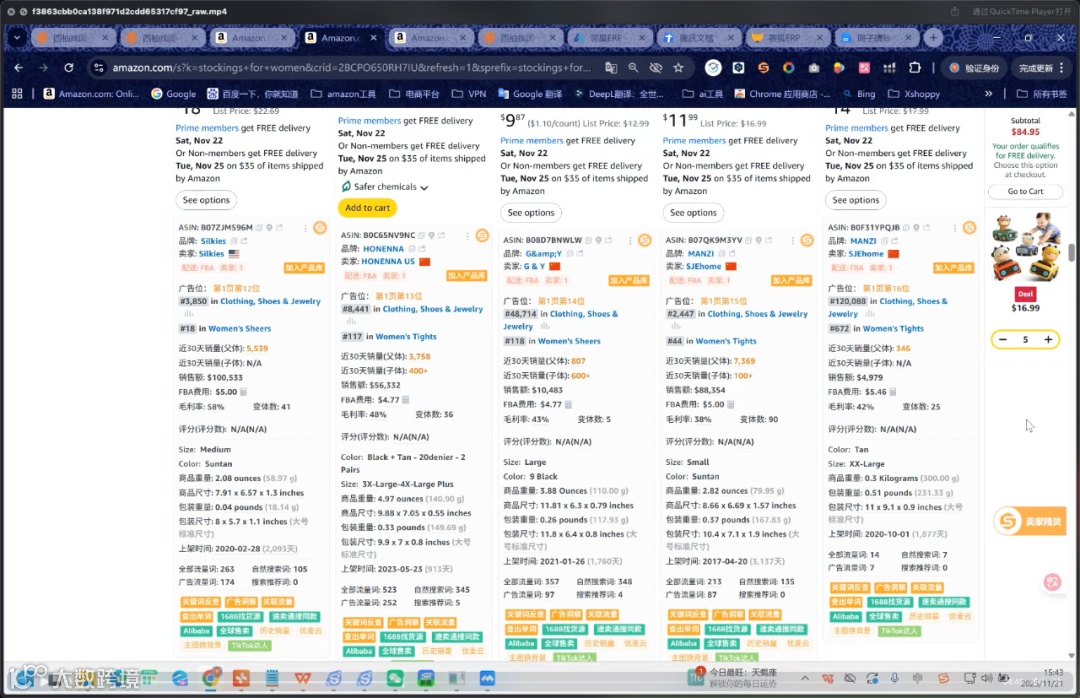Open a new Chrome tab with plus button

(x=933, y=38)
